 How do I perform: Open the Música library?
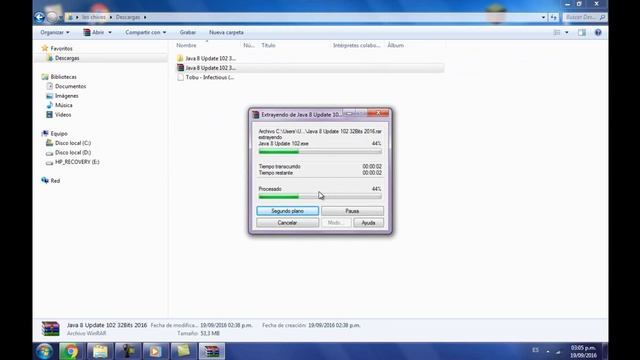pyautogui.click(x=64, y=105)
